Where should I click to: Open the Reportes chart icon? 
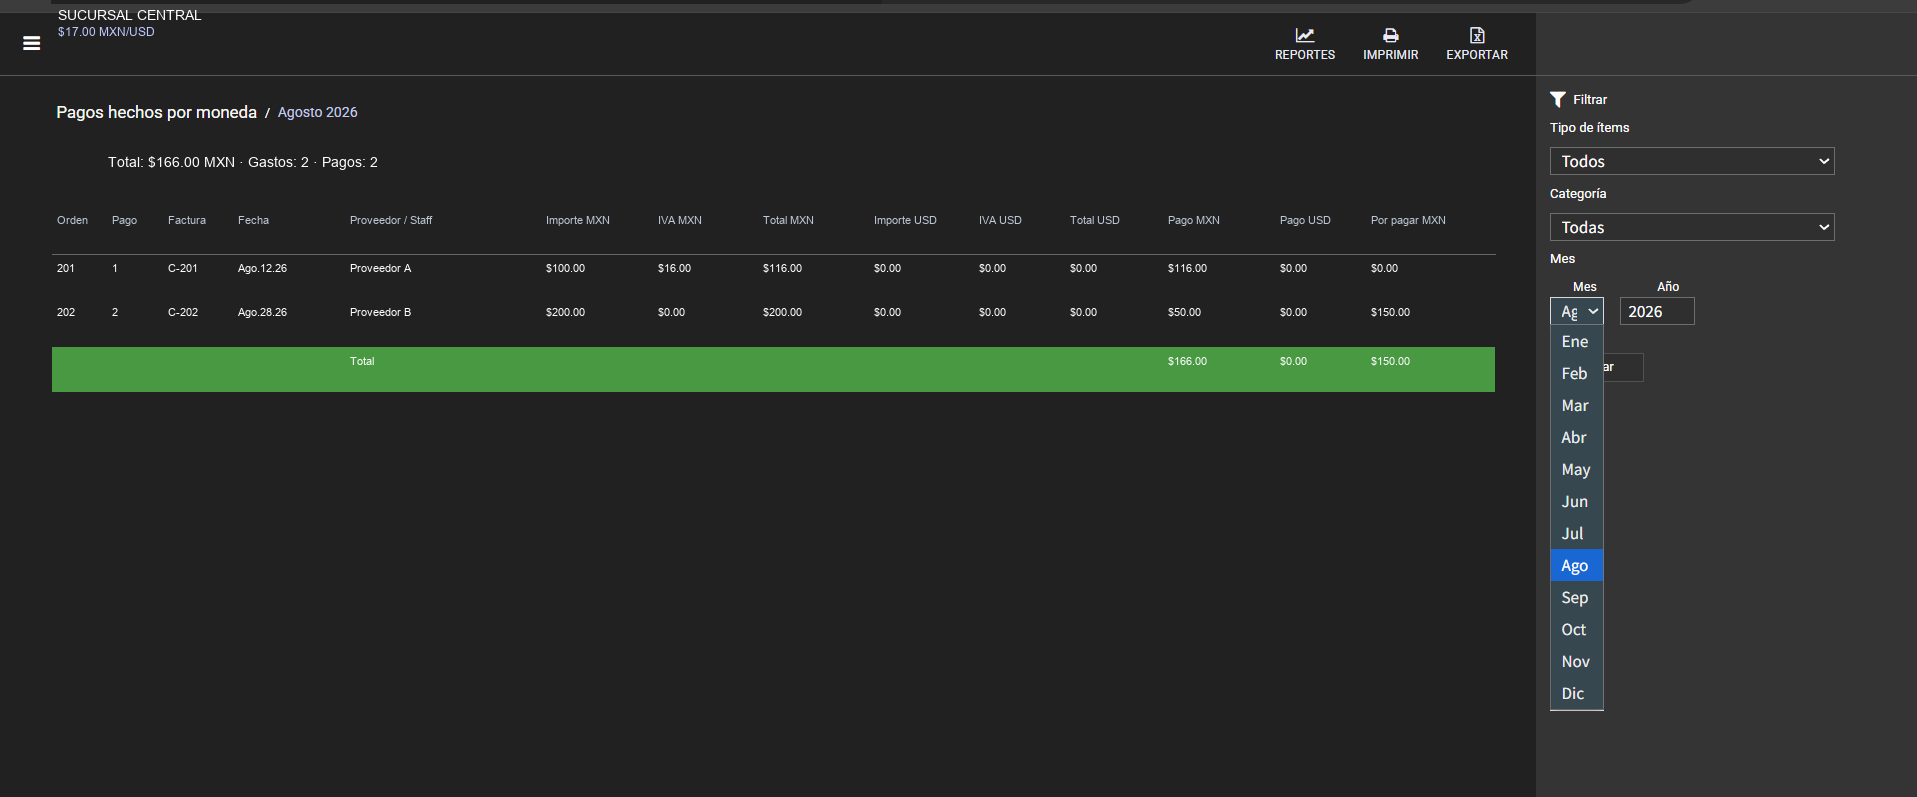pyautogui.click(x=1305, y=35)
